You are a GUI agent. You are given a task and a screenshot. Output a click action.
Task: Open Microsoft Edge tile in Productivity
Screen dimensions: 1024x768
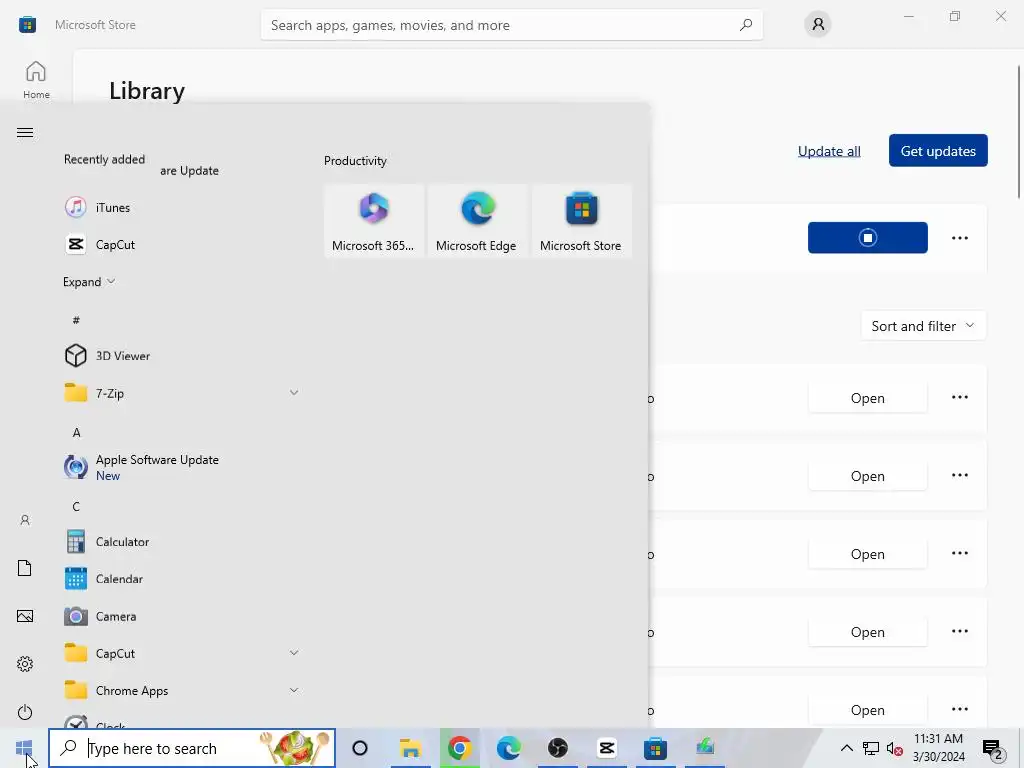point(477,221)
